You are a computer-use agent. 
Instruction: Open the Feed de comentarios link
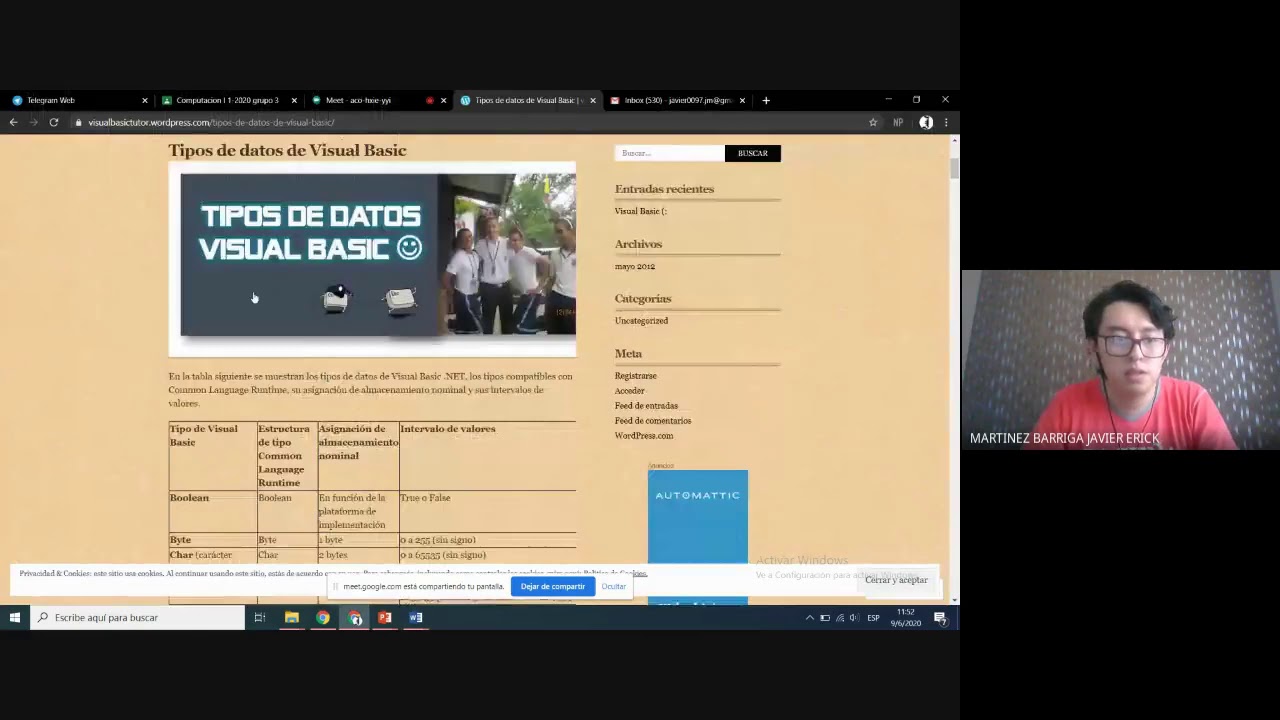[x=653, y=421]
